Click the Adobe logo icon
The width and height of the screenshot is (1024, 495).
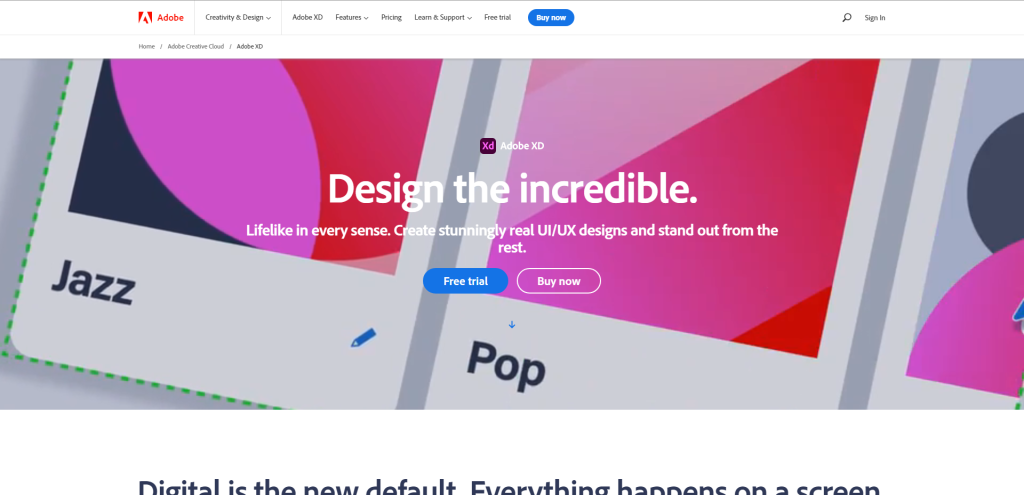145,18
